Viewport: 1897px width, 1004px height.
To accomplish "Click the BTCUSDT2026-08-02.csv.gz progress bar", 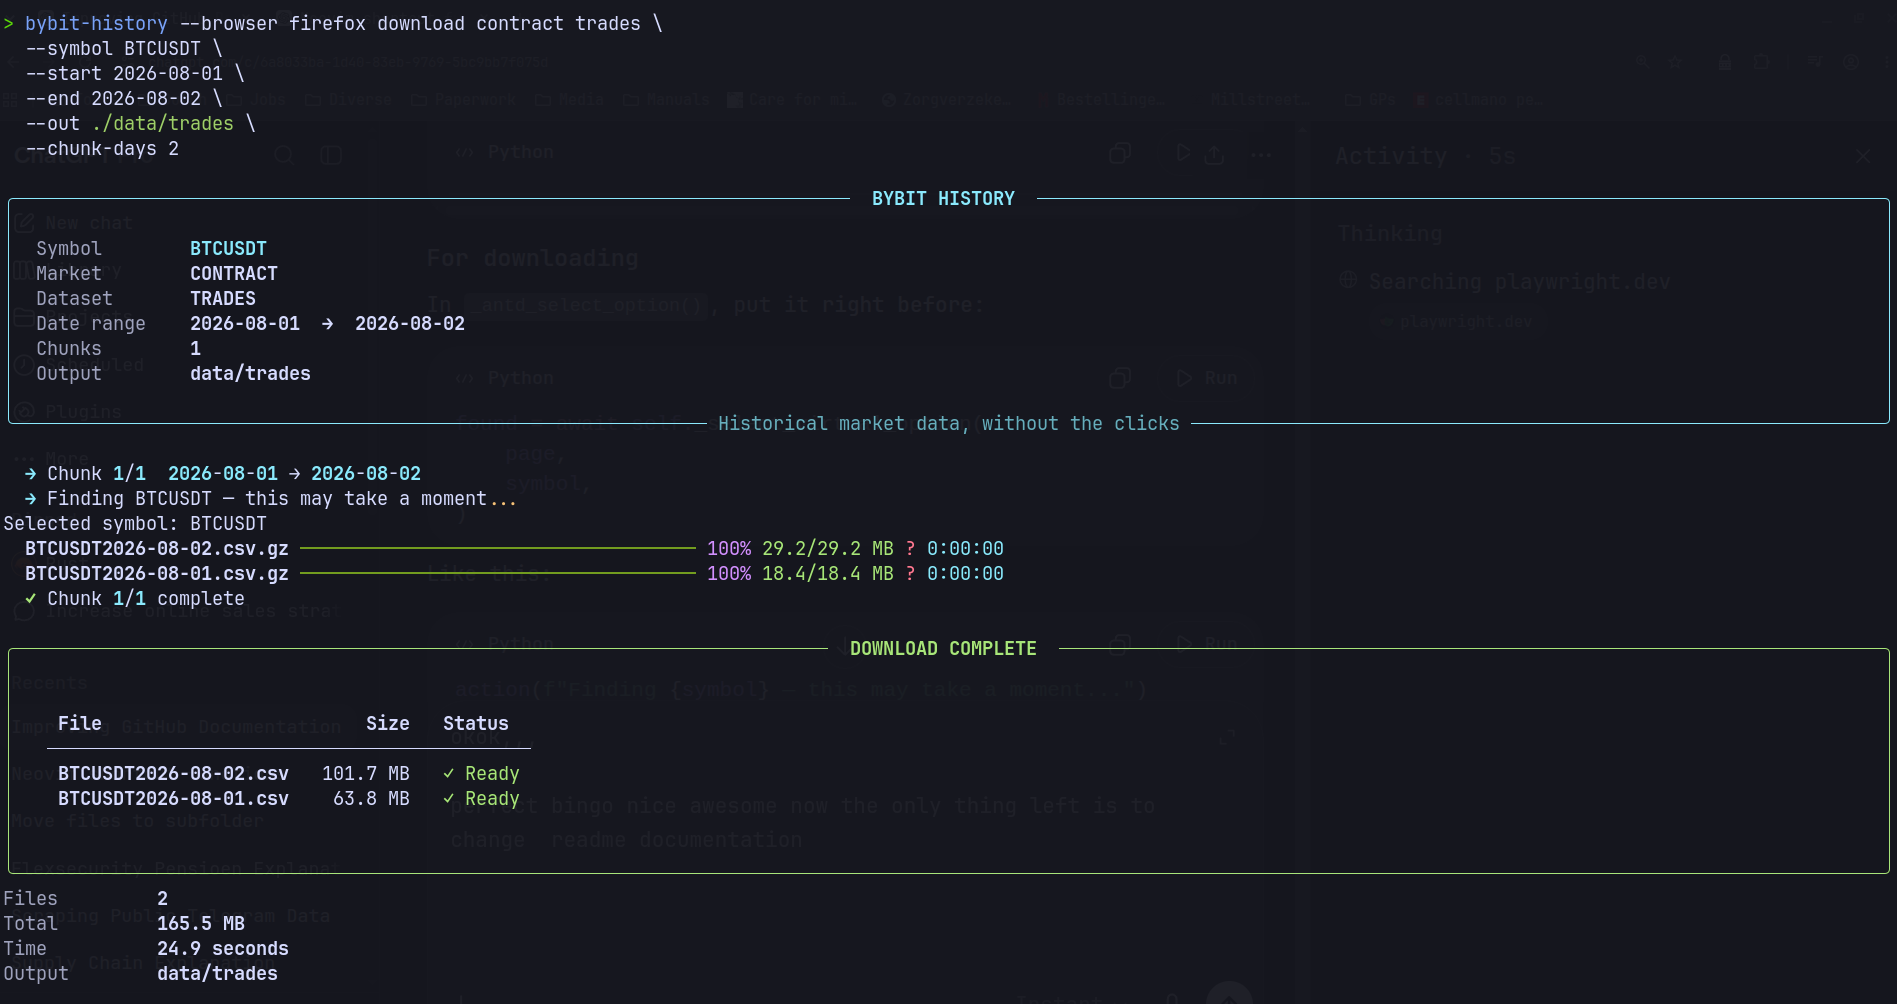I will coord(498,548).
